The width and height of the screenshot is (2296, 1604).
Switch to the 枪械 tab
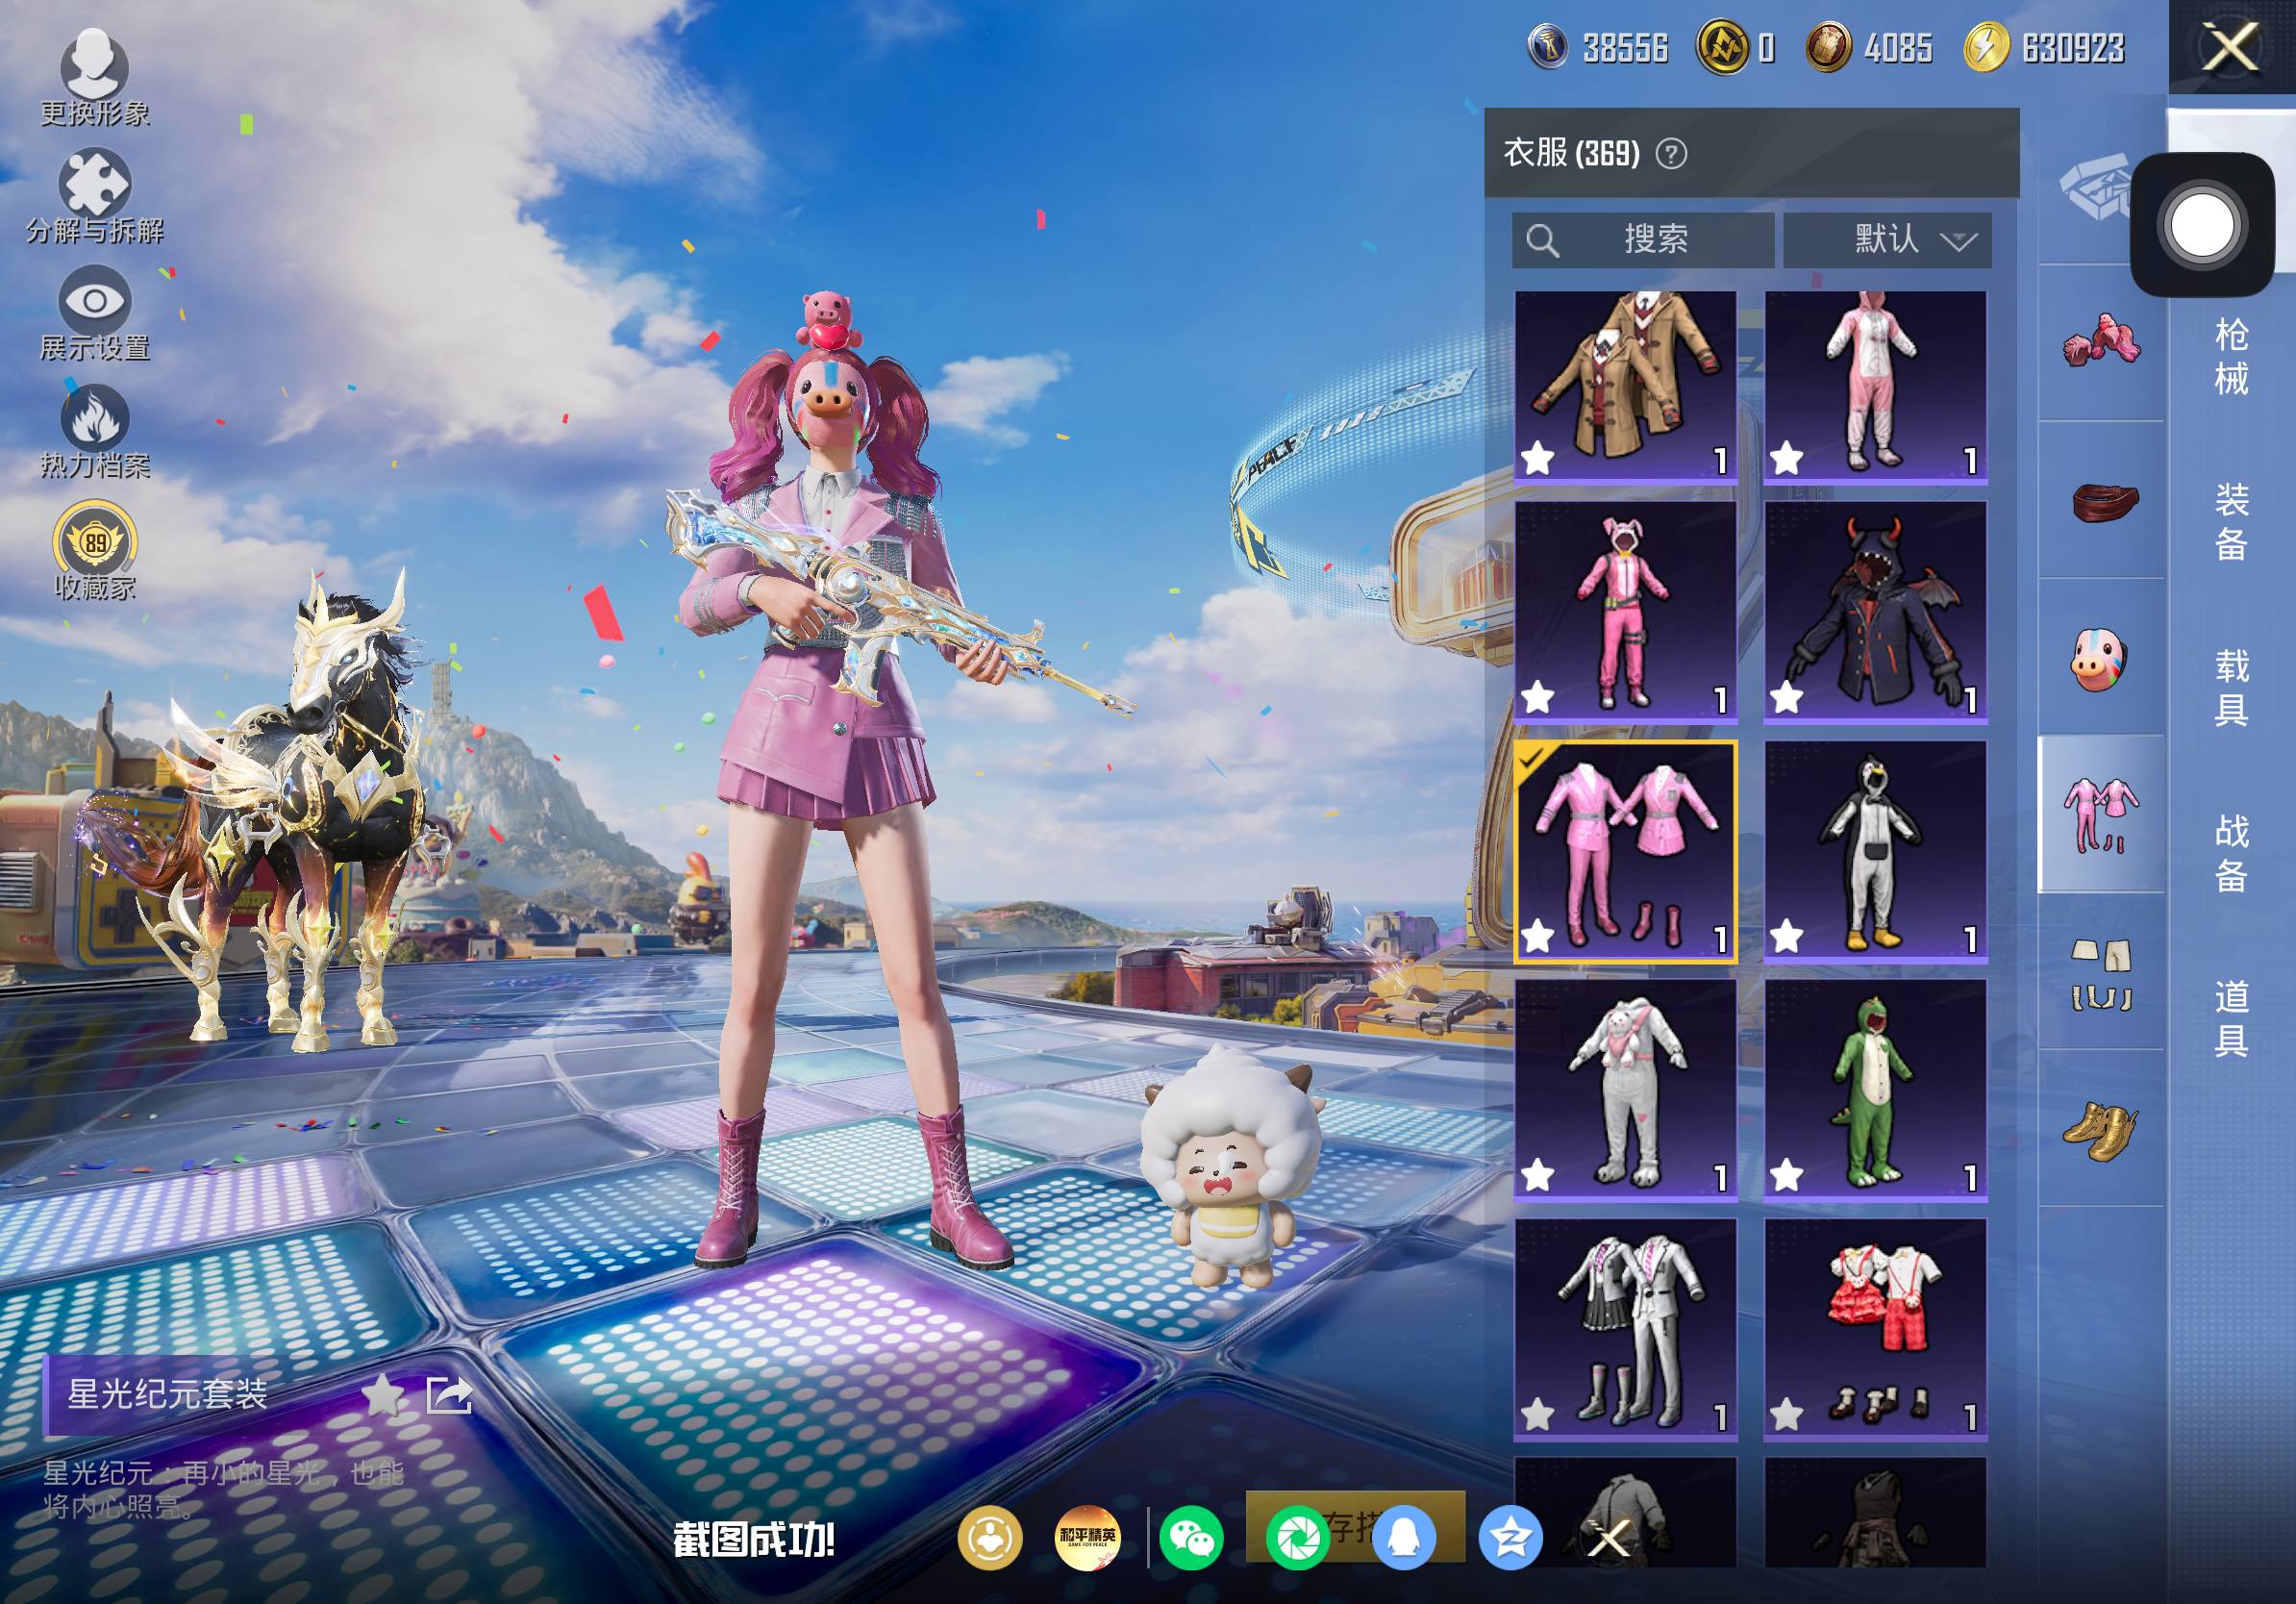pyautogui.click(x=2231, y=357)
